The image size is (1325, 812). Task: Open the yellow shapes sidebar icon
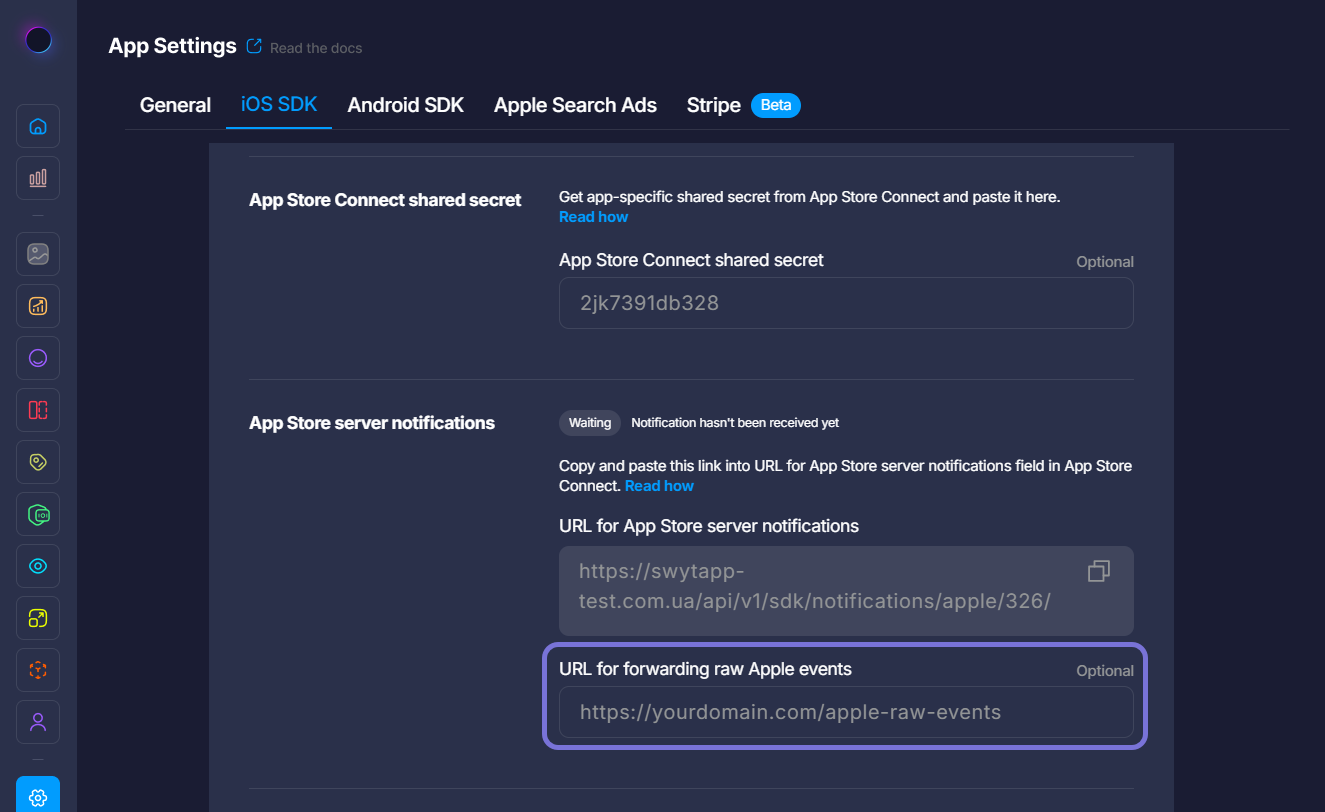click(38, 618)
